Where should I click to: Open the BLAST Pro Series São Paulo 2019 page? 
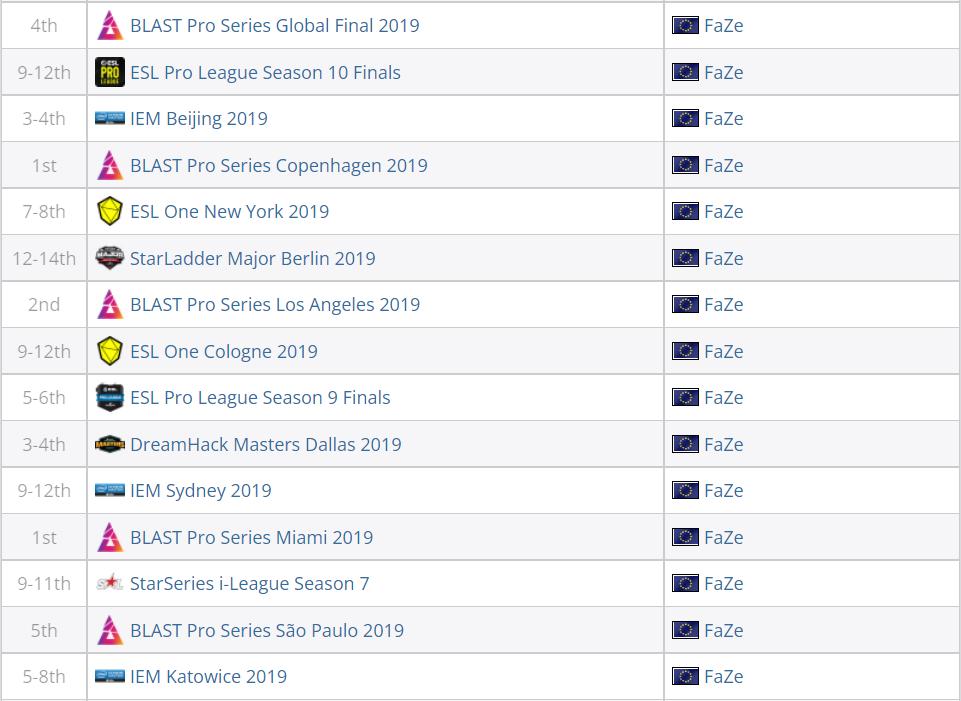pos(265,630)
